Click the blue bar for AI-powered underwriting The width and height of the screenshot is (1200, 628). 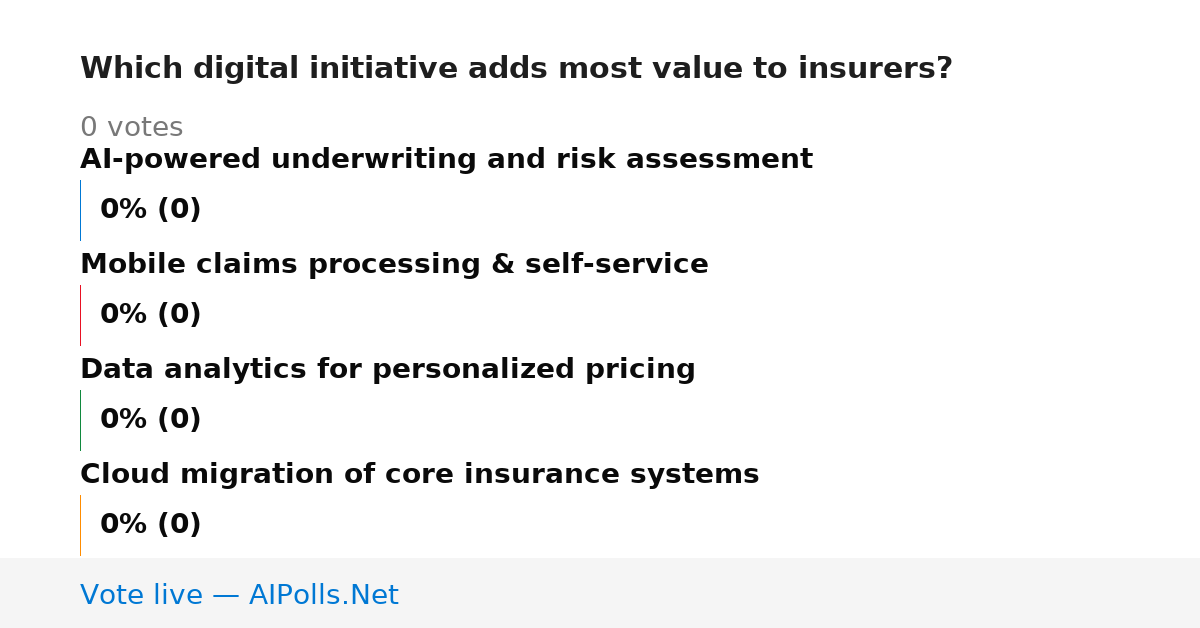point(80,210)
